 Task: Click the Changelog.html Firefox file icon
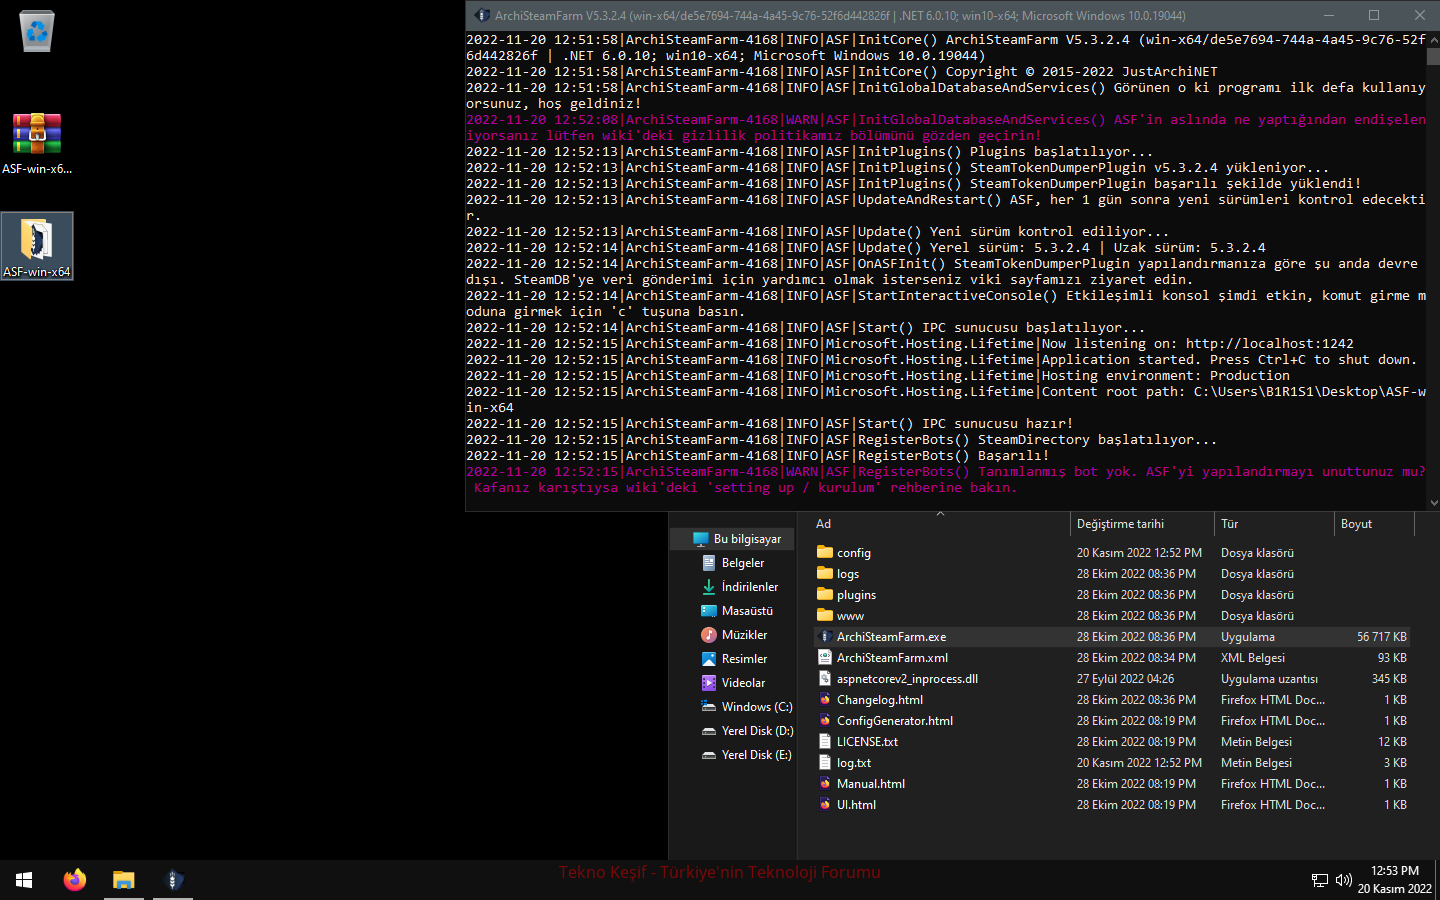pos(825,699)
